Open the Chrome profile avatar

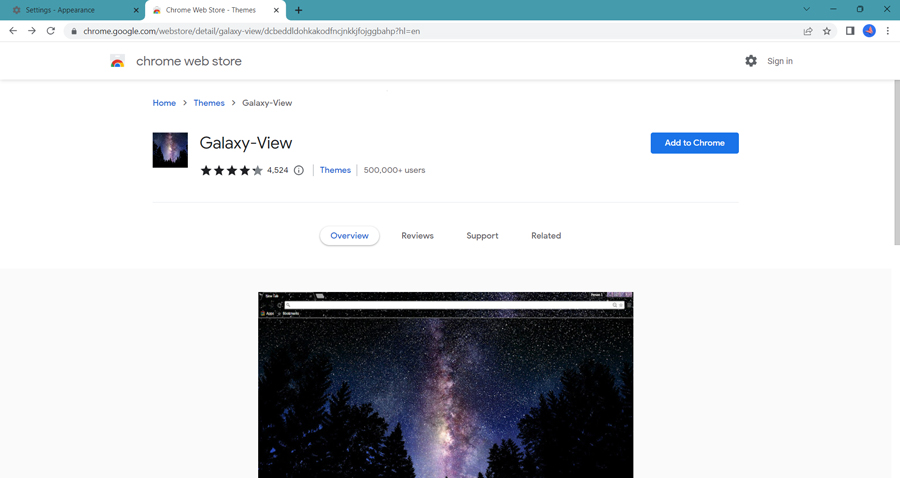(869, 31)
